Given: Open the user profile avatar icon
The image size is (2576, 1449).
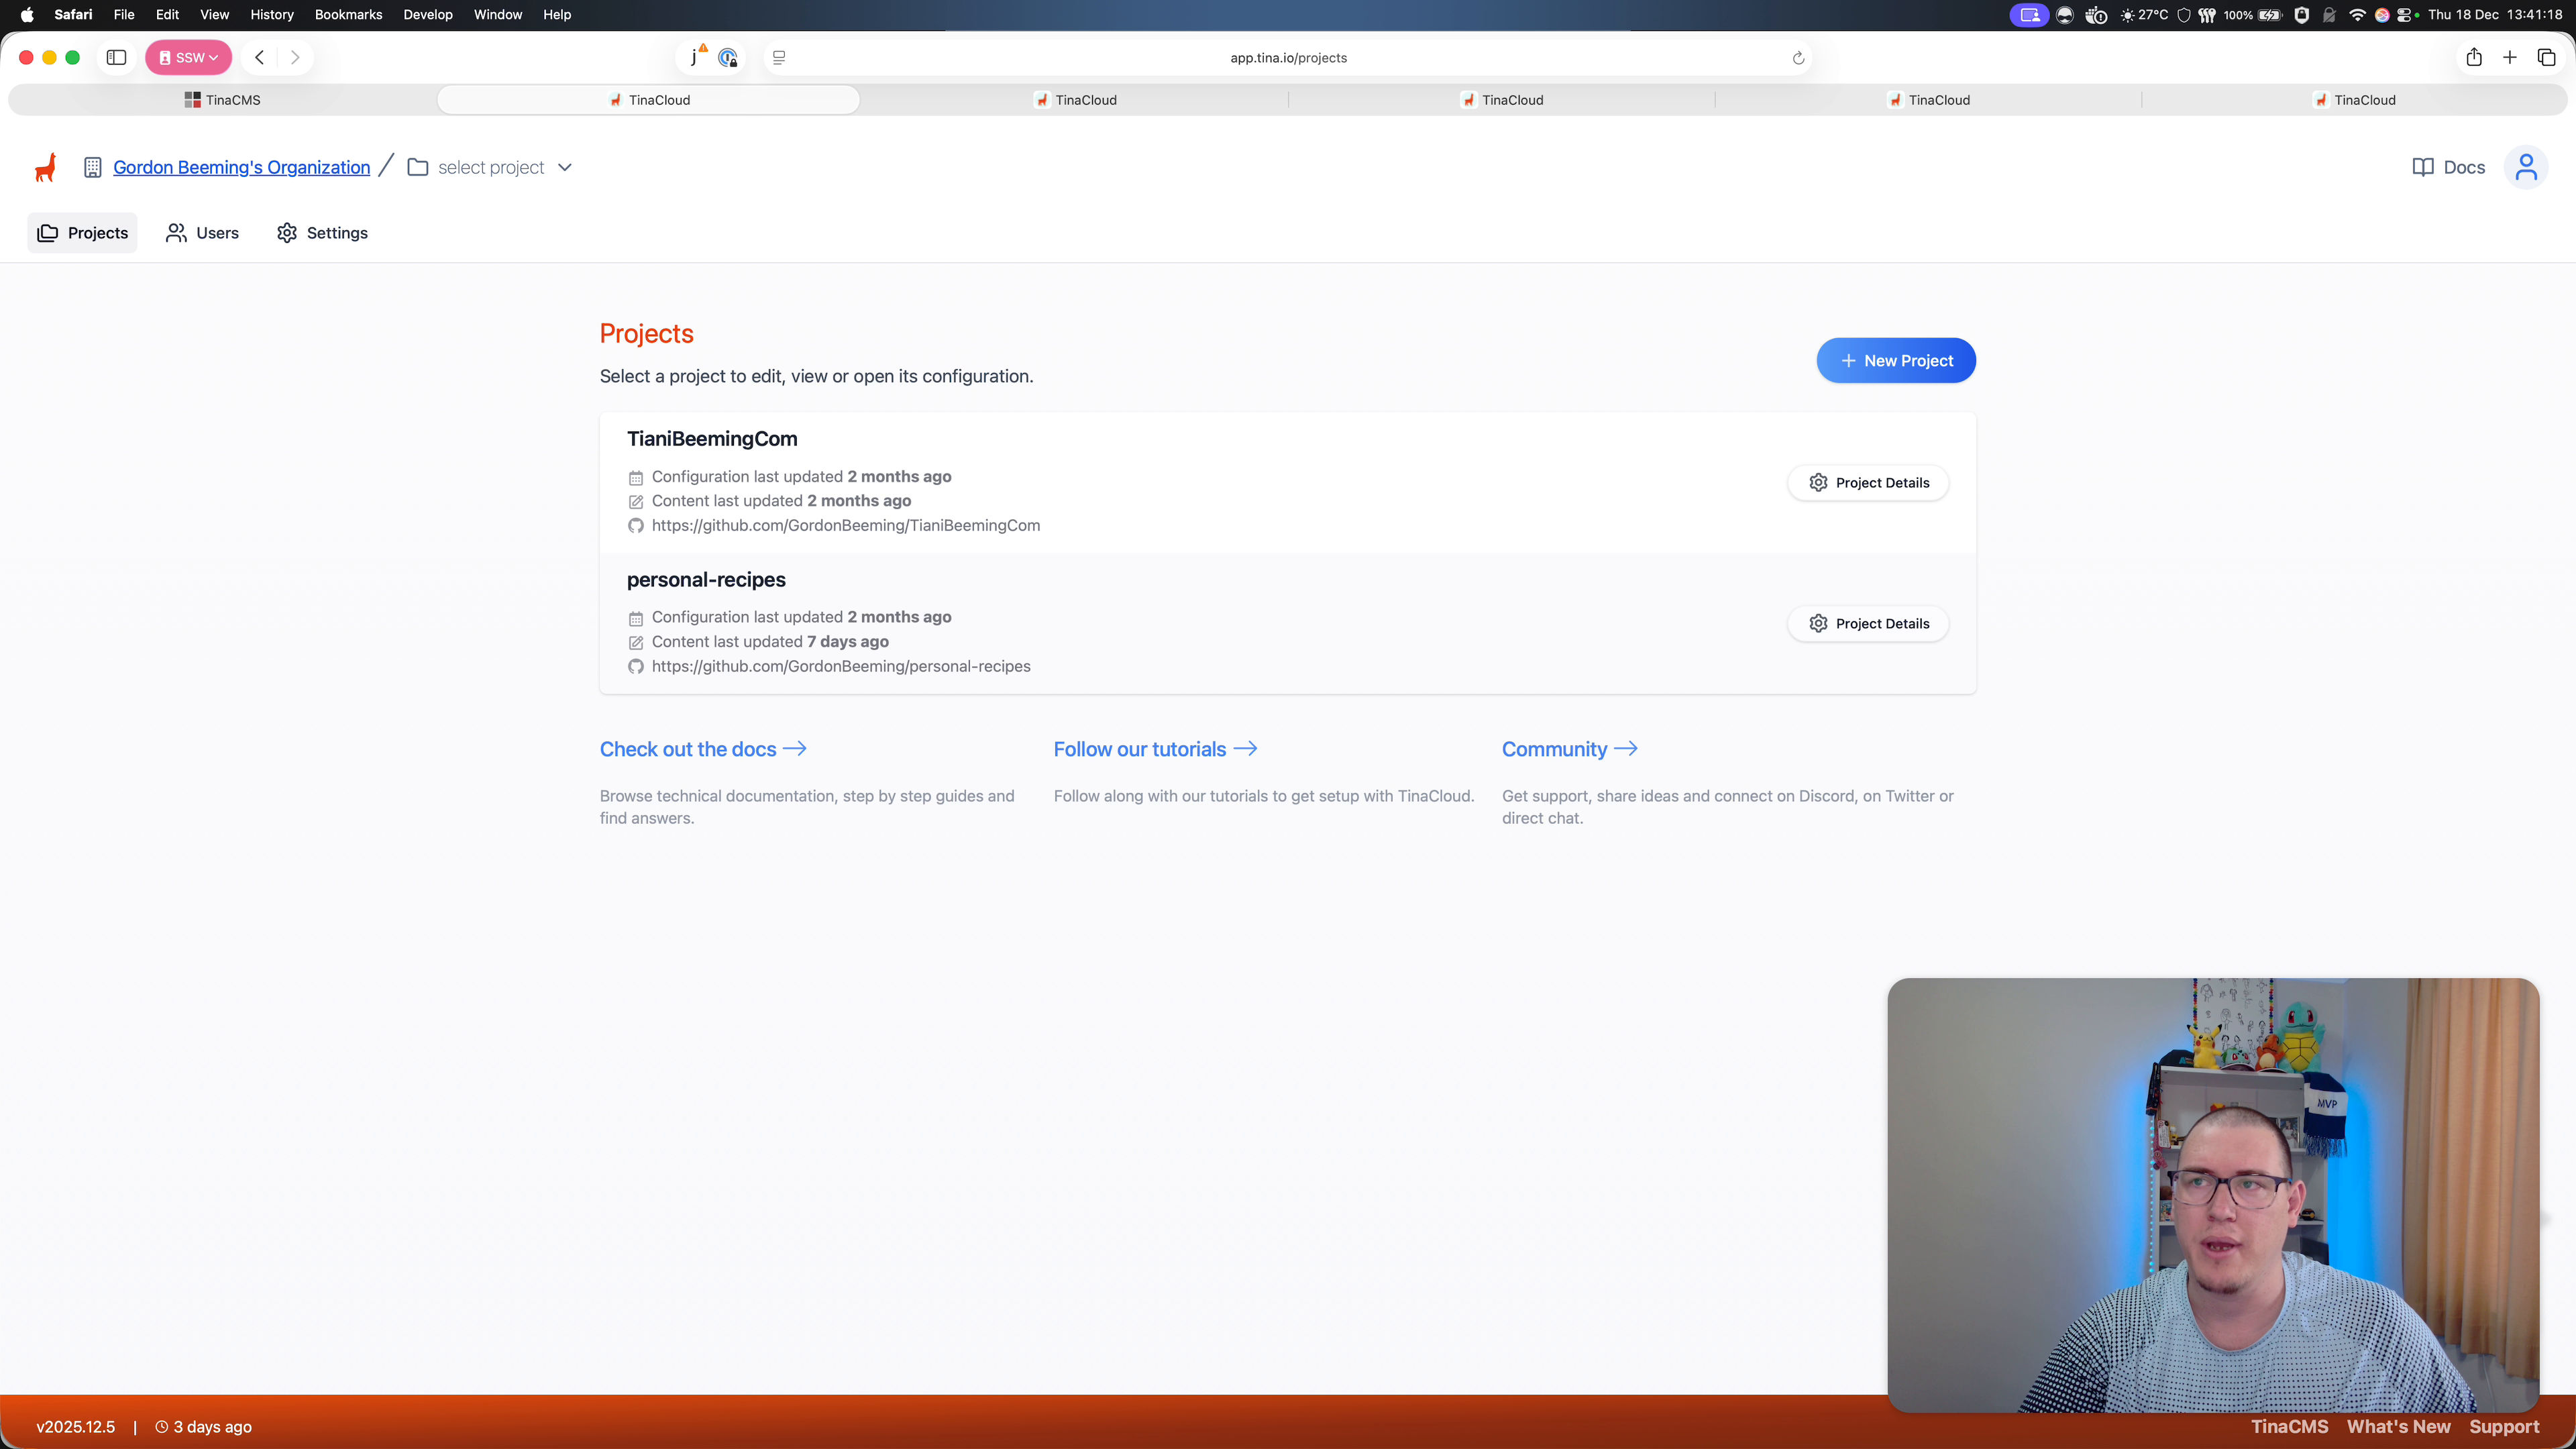Looking at the screenshot, I should pos(2526,167).
